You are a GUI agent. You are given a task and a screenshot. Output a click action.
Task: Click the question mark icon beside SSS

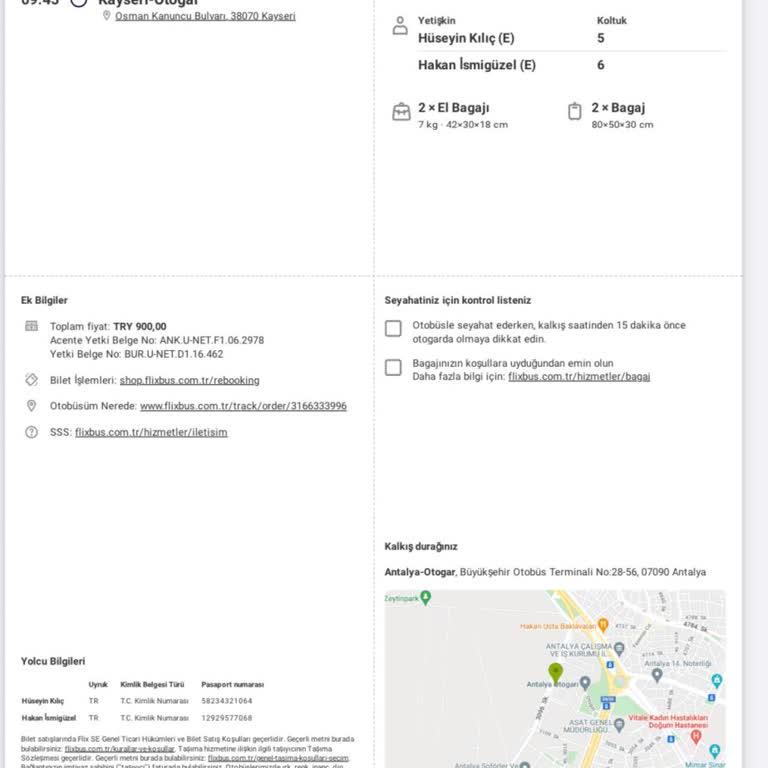[x=31, y=432]
